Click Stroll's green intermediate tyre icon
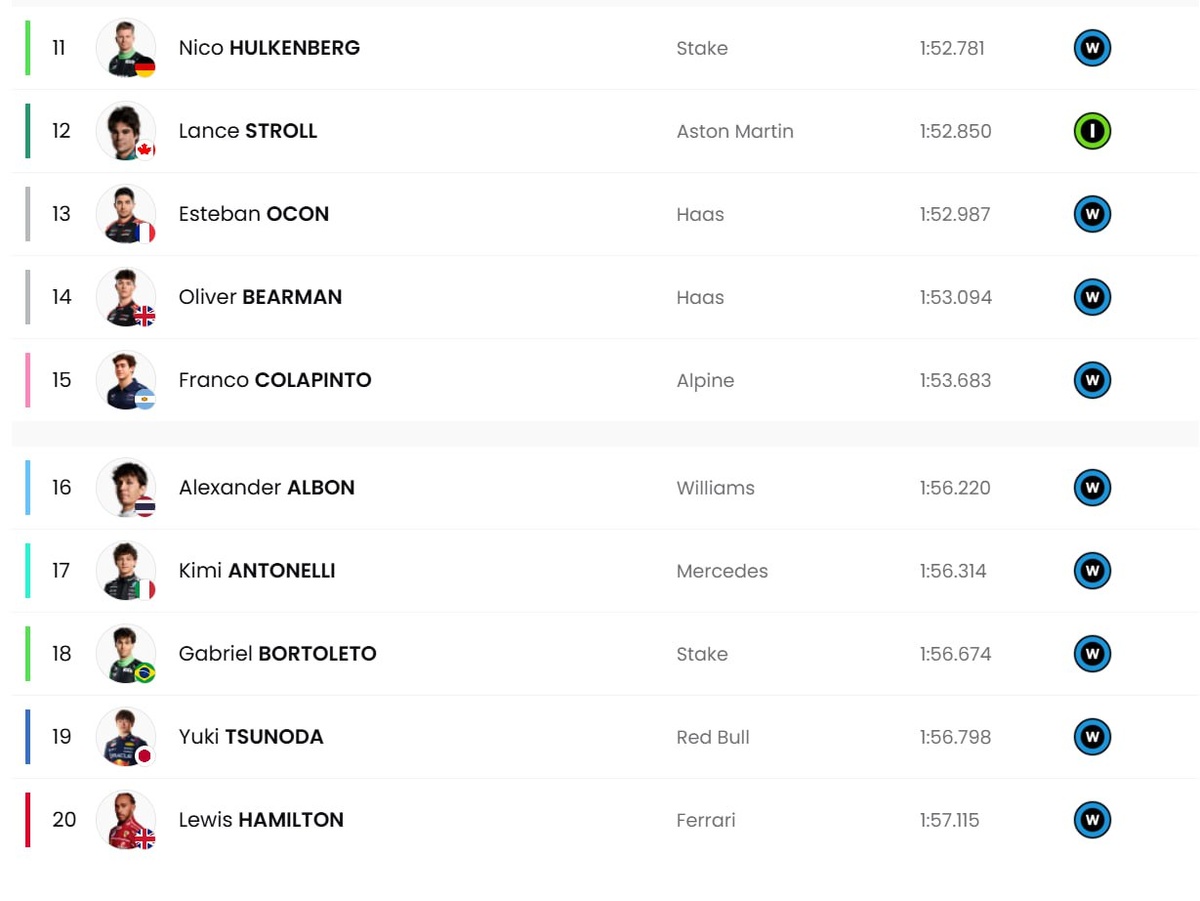Viewport: 1200px width, 901px height. tap(1092, 131)
